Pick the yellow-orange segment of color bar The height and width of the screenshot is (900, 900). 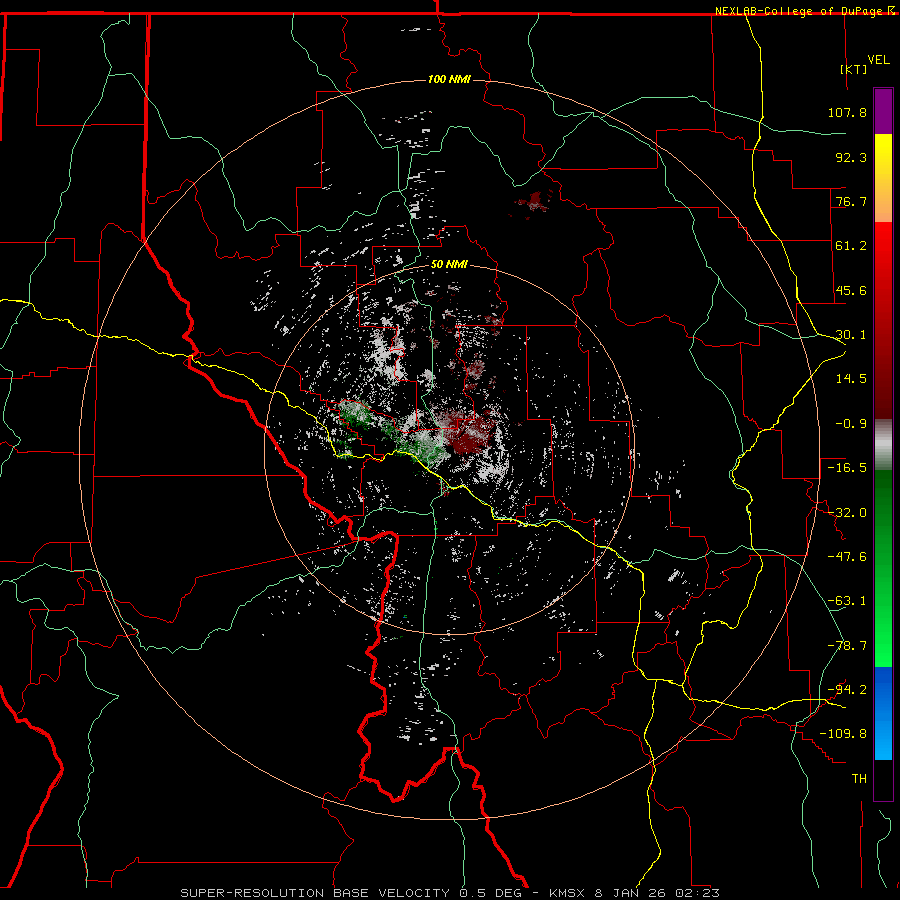coord(883,178)
